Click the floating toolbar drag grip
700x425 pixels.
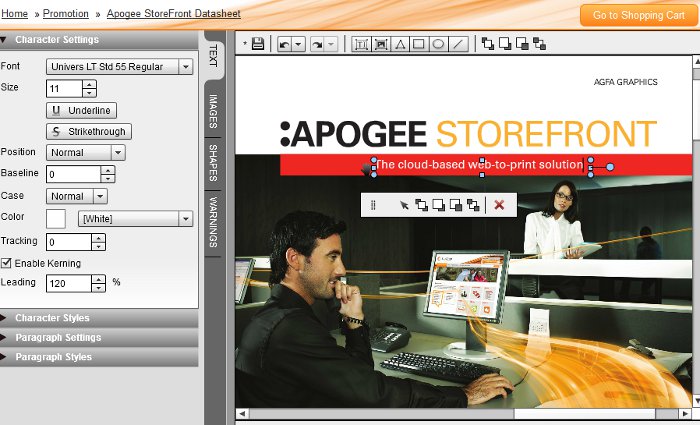(x=373, y=205)
